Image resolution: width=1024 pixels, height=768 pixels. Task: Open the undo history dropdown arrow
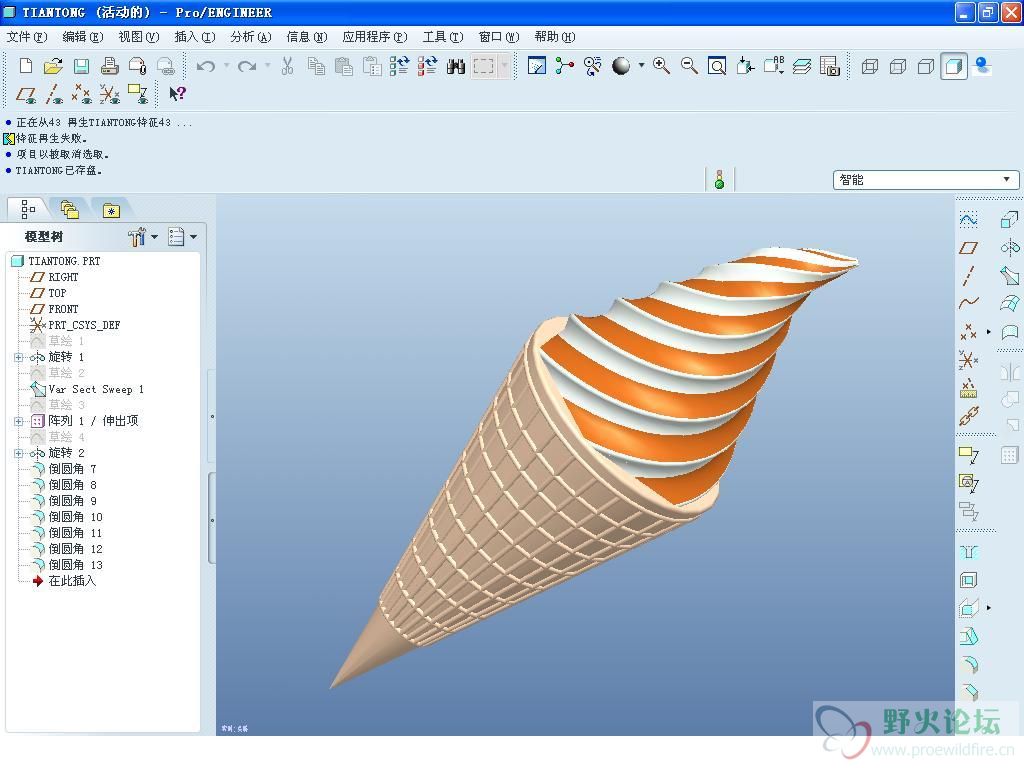pos(226,66)
